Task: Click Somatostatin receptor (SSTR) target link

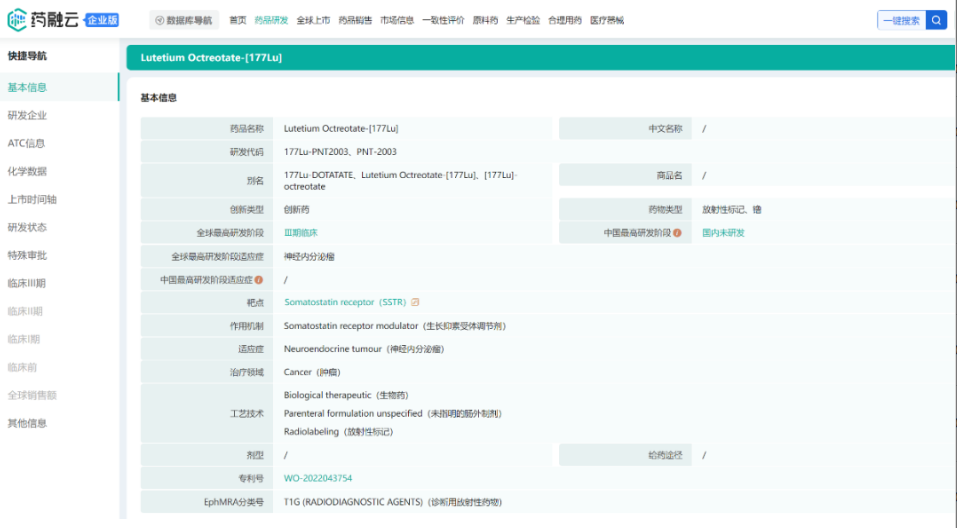Action: (345, 302)
